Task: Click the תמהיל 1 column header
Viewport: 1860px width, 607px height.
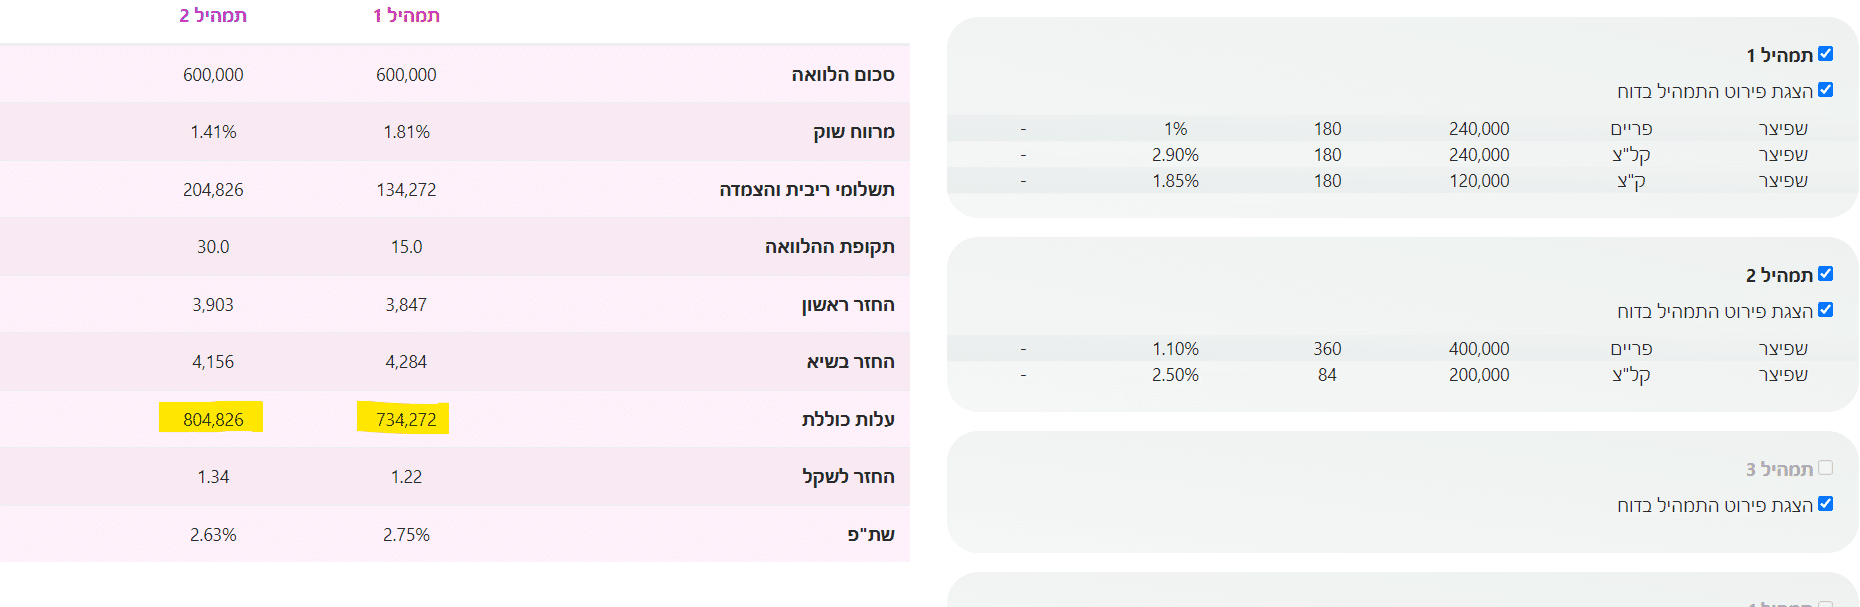Action: pyautogui.click(x=406, y=16)
